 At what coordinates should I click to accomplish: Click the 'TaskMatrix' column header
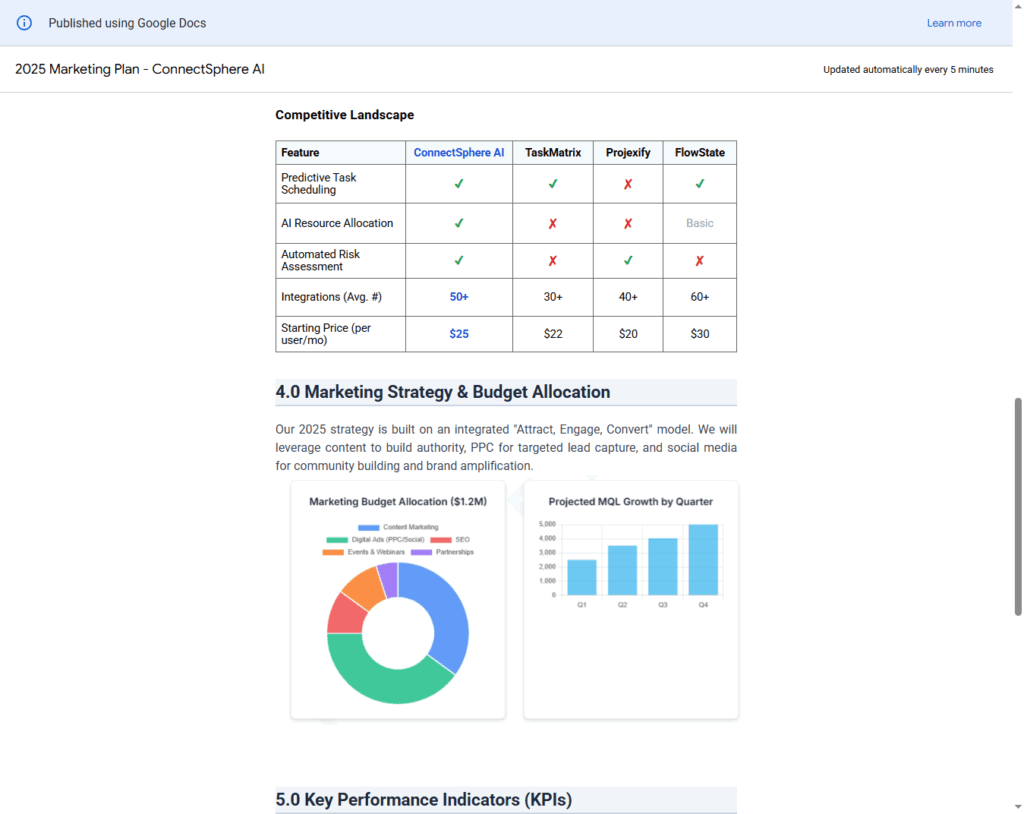point(552,152)
